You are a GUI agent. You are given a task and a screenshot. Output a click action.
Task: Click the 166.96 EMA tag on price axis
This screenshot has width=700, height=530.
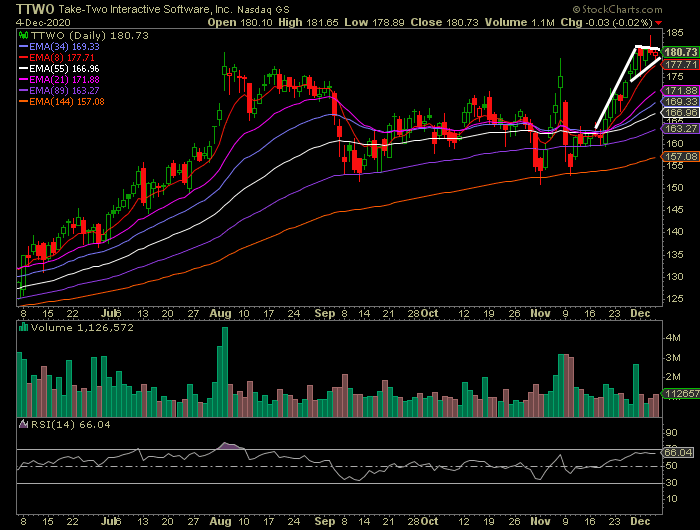[680, 113]
